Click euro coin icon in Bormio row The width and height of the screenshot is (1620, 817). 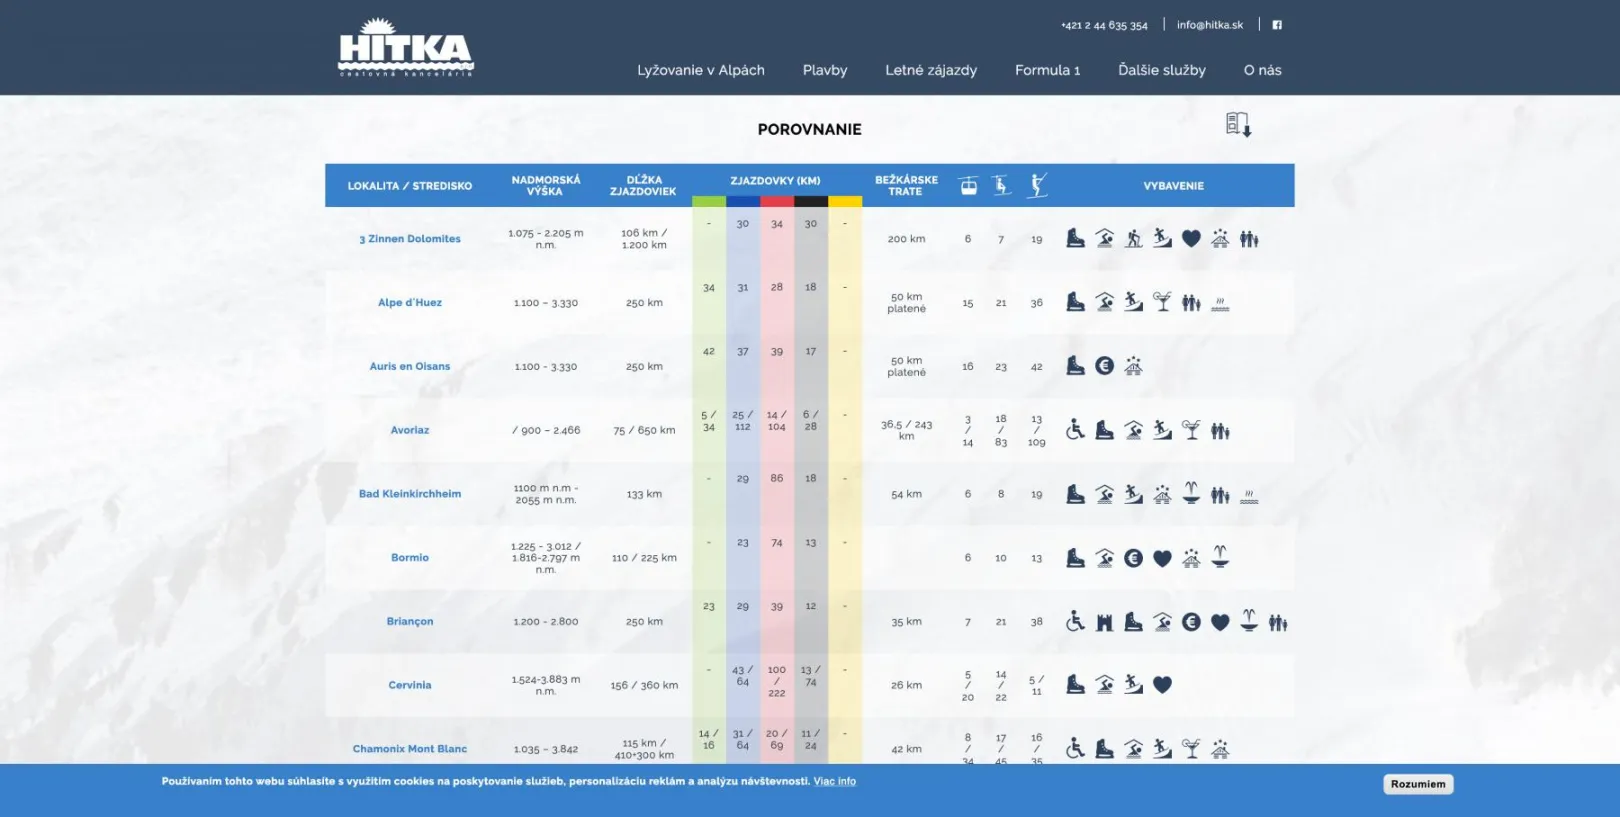1133,558
